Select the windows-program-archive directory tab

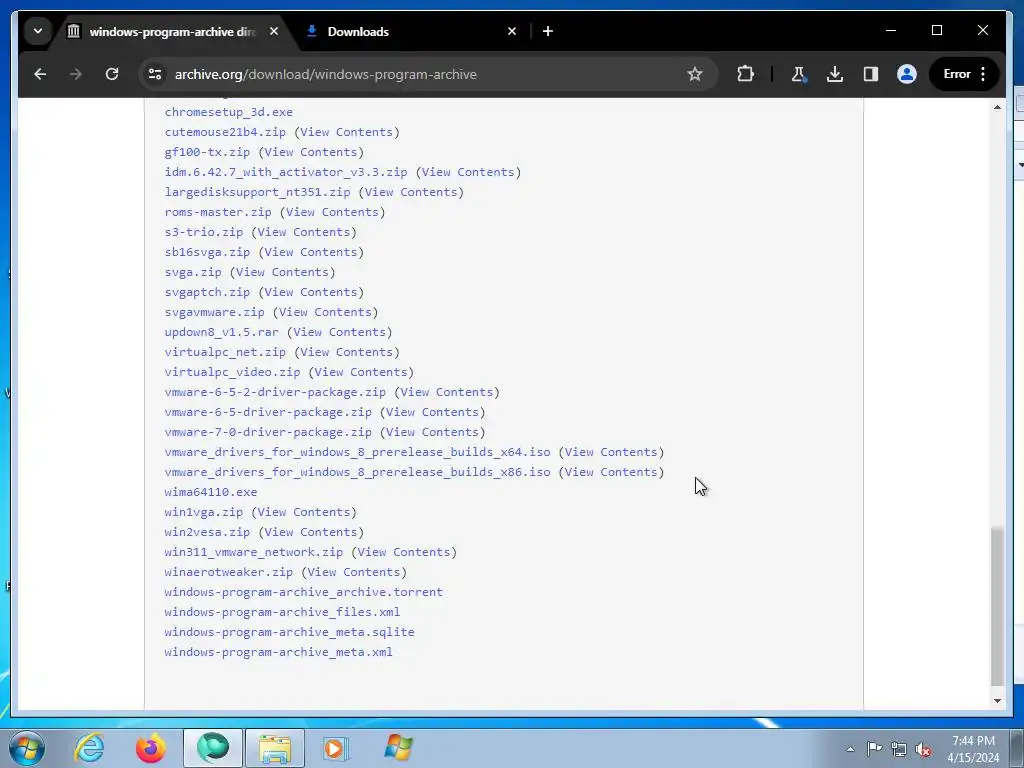pos(173,31)
